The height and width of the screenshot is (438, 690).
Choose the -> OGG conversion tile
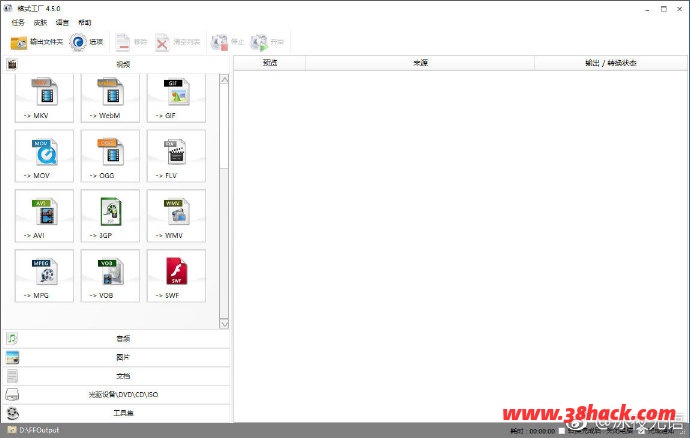tap(110, 156)
